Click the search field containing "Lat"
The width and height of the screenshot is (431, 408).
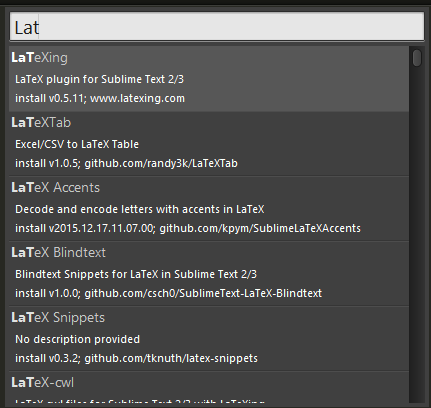coord(217,27)
